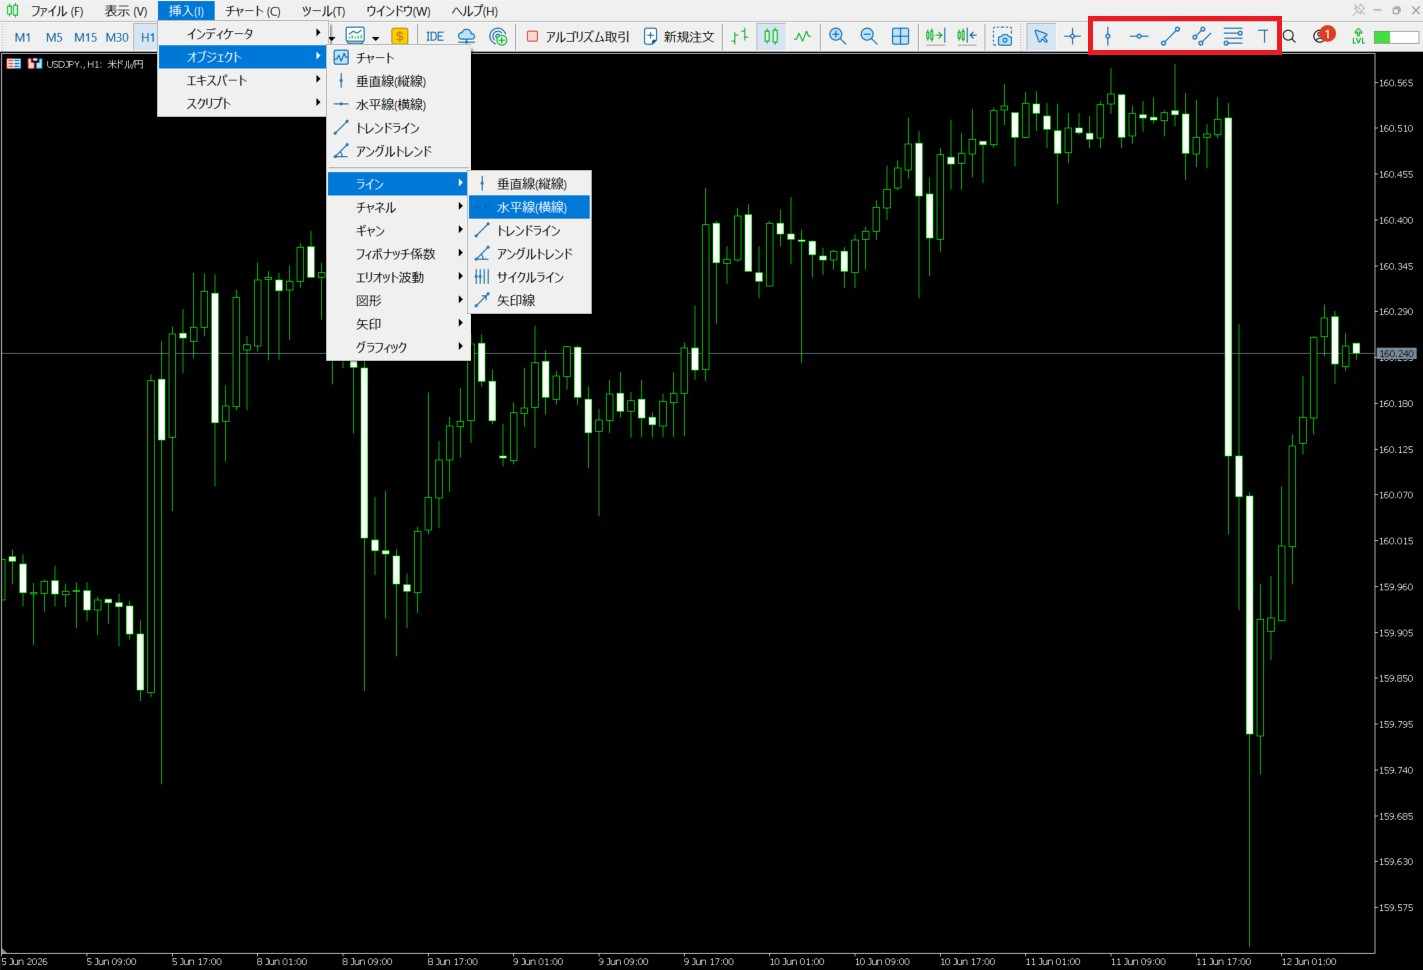
Task: Enable auto scroll to latest candle
Action: pos(935,37)
